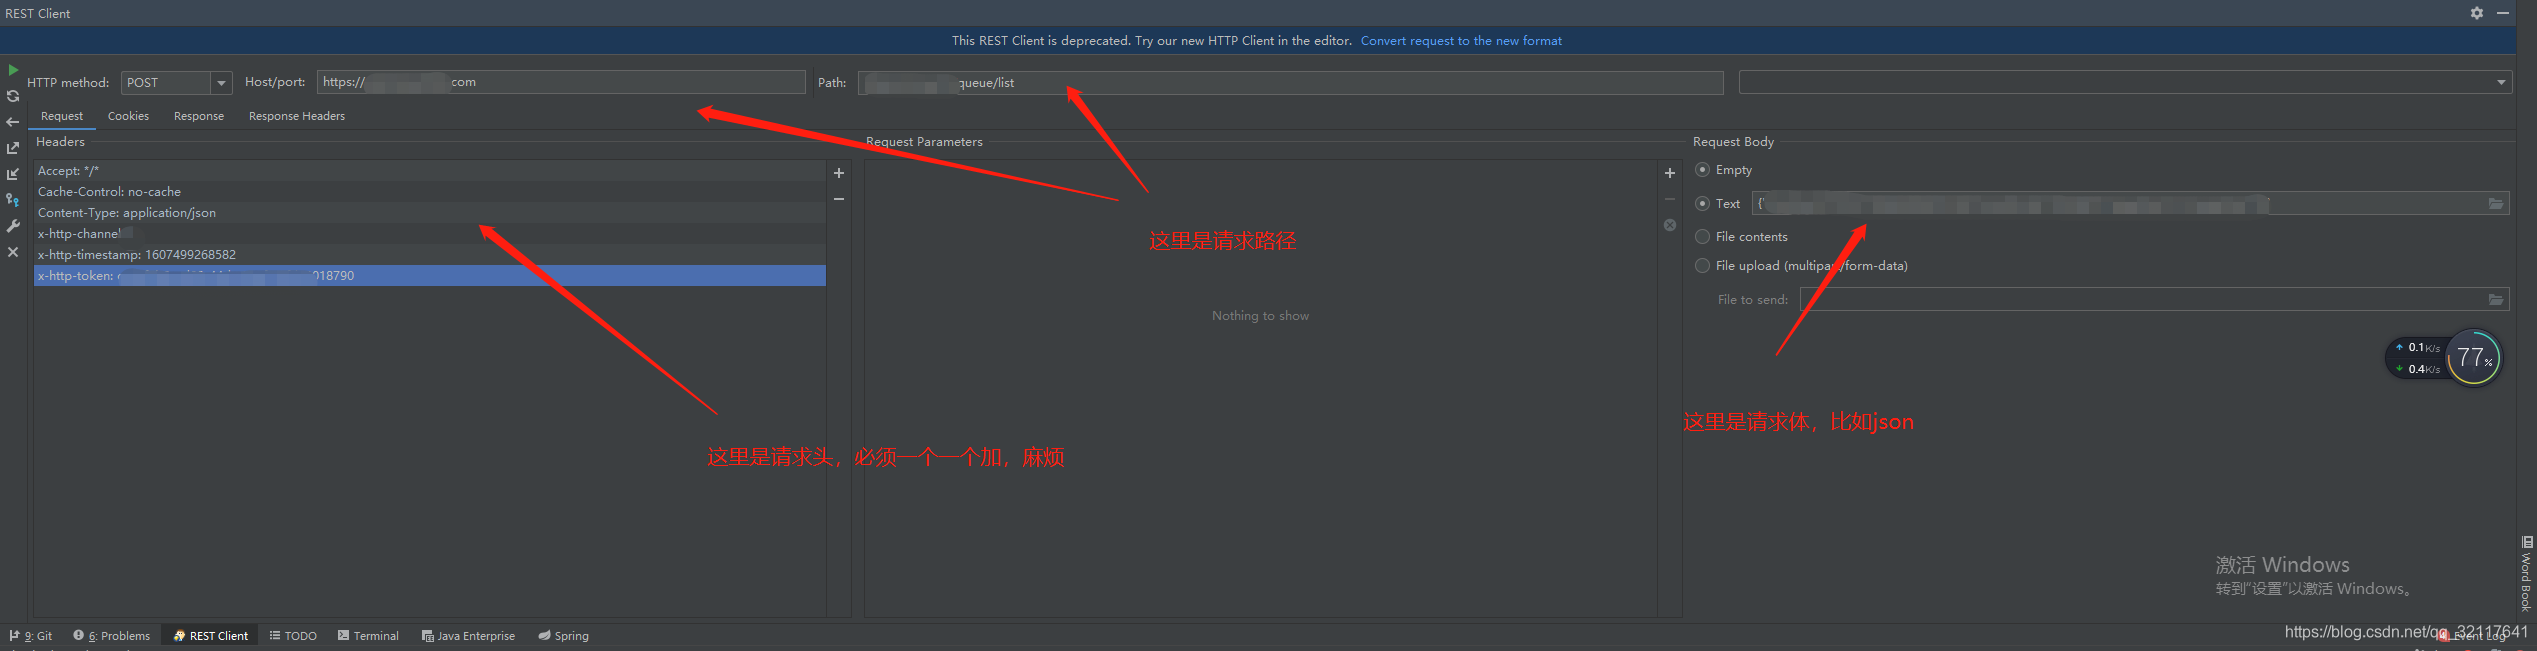Run the HTTP request with the green play icon
The width and height of the screenshot is (2537, 651).
[x=13, y=70]
